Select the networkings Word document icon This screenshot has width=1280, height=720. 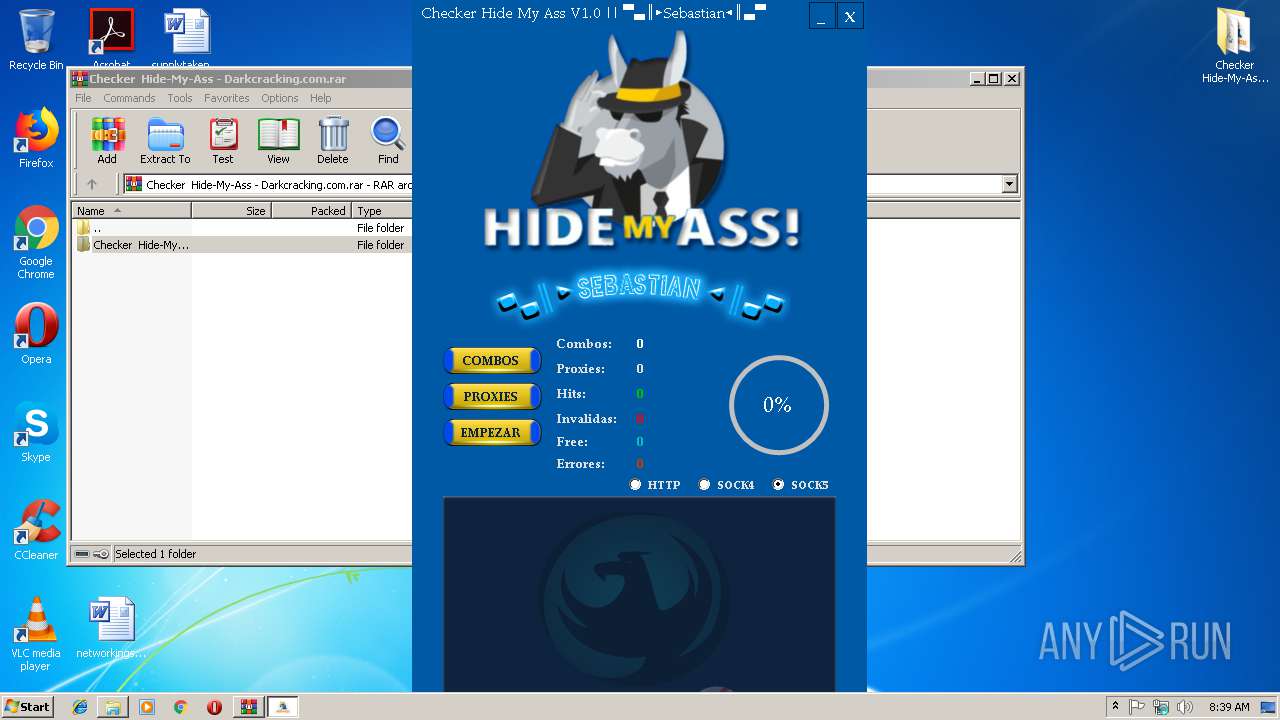(111, 628)
